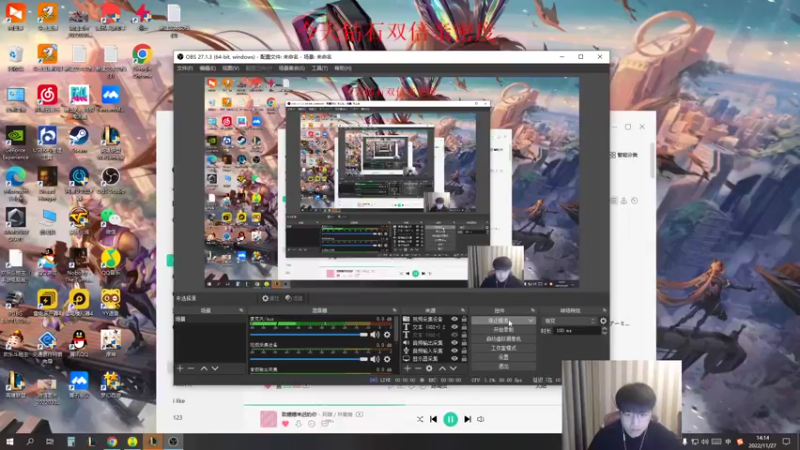Open the View menu in OBS
This screenshot has width=800, height=450.
click(230, 68)
